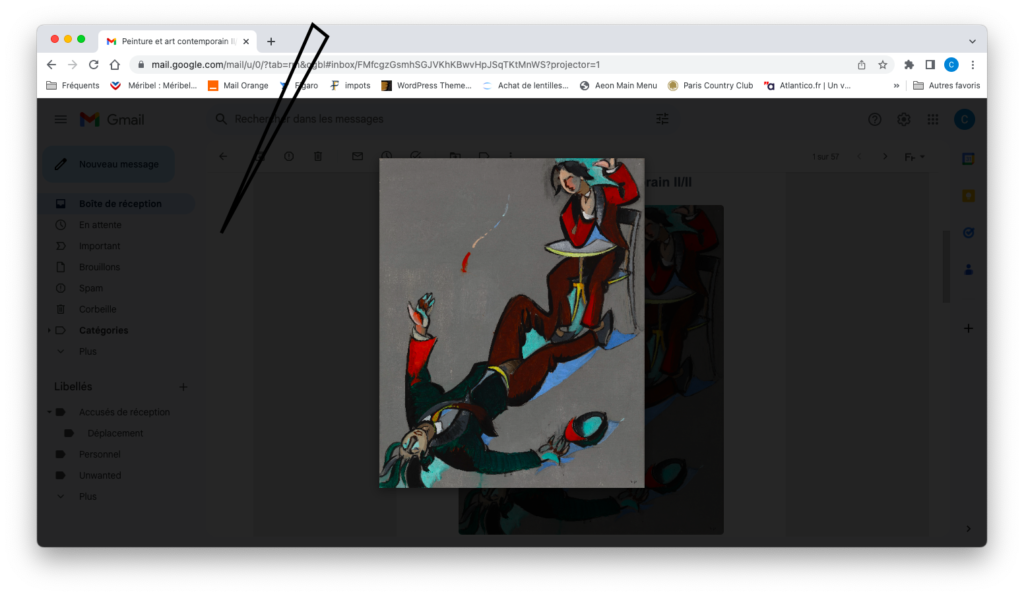
Task: Click the Gmail logo
Action: coord(112,119)
